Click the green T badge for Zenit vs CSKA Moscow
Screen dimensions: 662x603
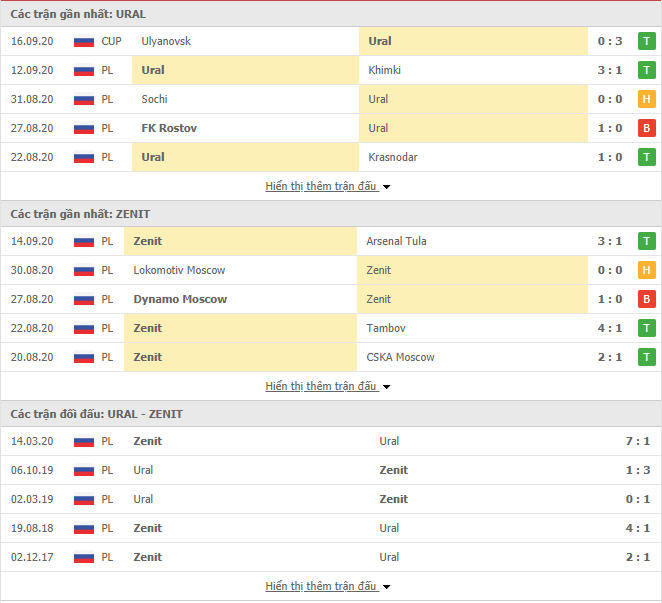click(x=646, y=357)
